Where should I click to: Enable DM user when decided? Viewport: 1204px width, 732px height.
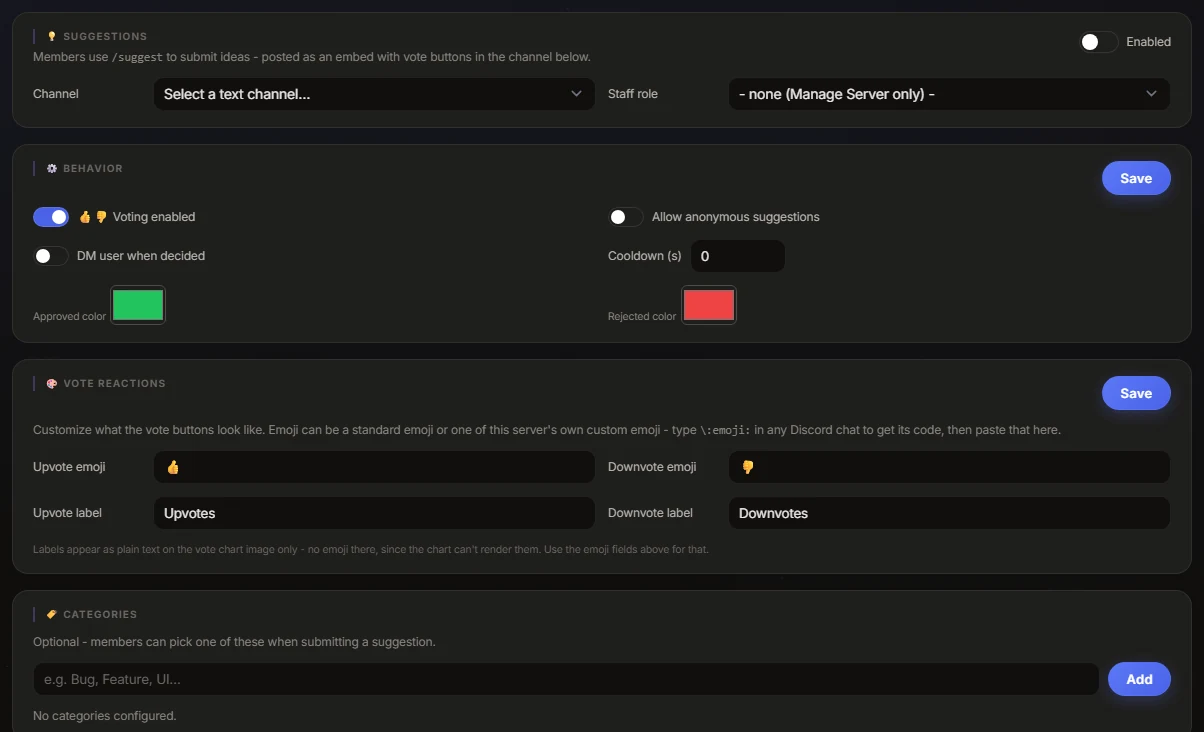coord(51,256)
